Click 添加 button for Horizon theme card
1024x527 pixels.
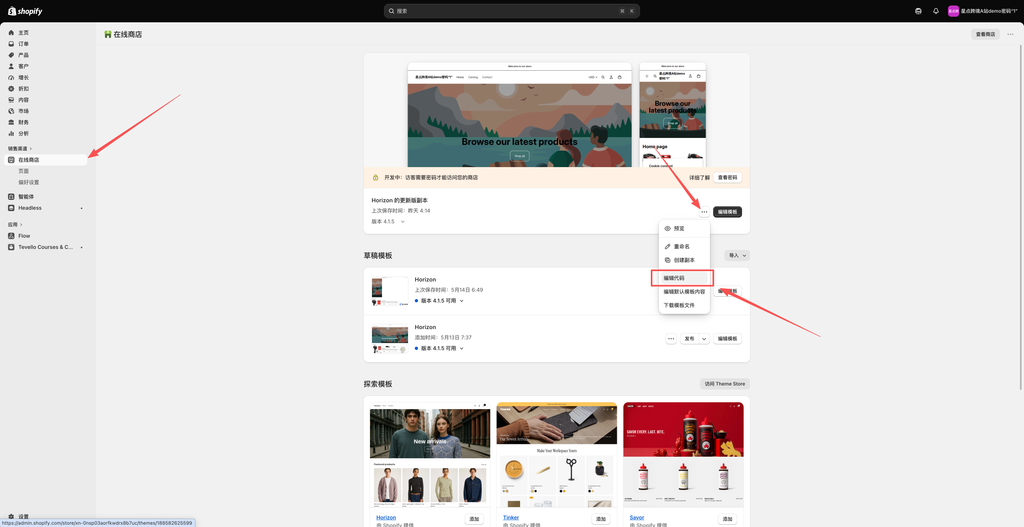(x=474, y=519)
